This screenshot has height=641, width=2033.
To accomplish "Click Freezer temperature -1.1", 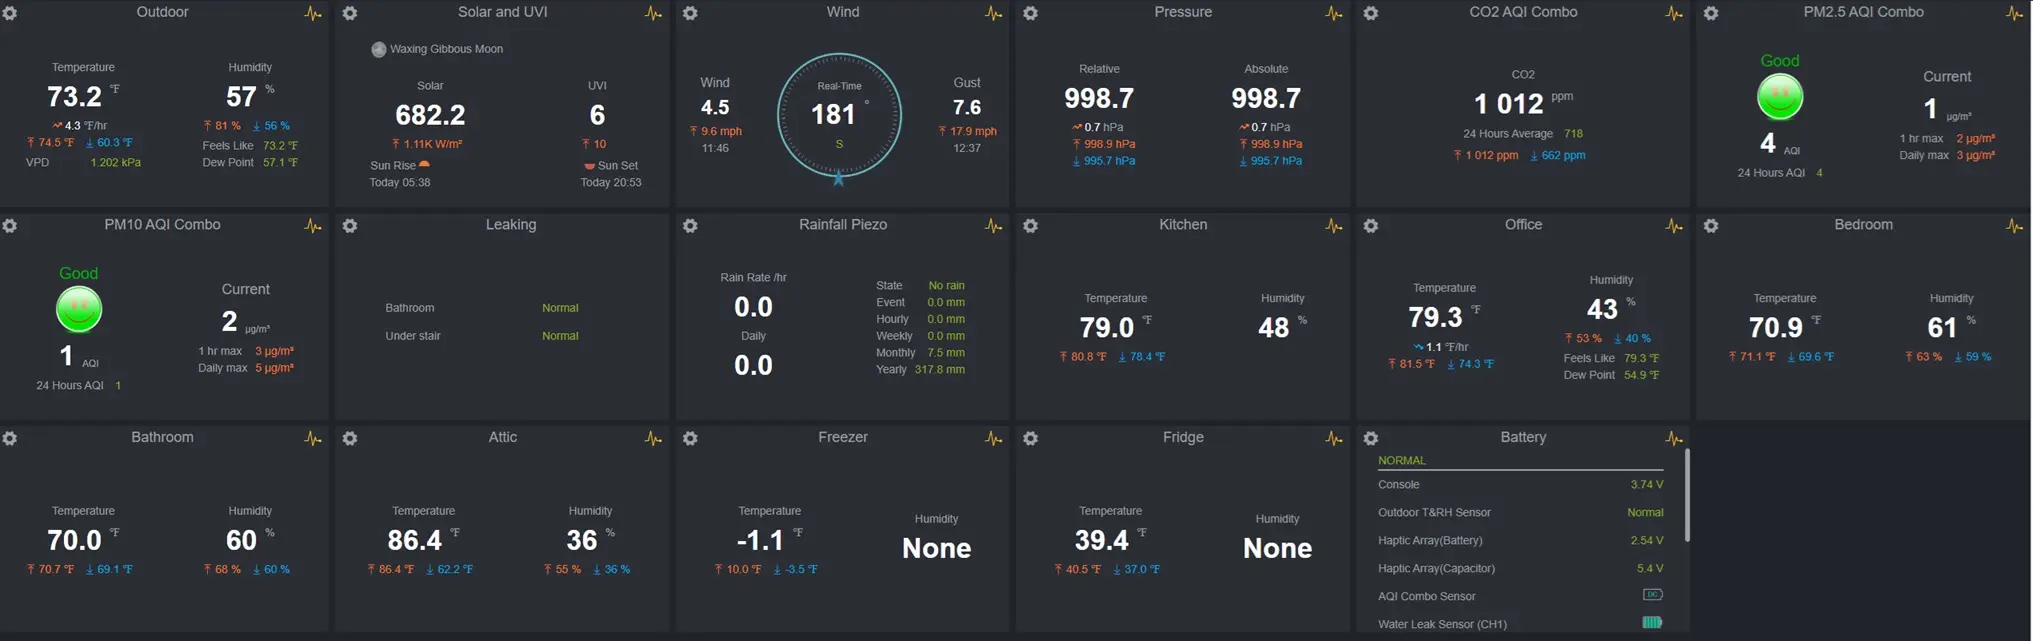I will (760, 541).
